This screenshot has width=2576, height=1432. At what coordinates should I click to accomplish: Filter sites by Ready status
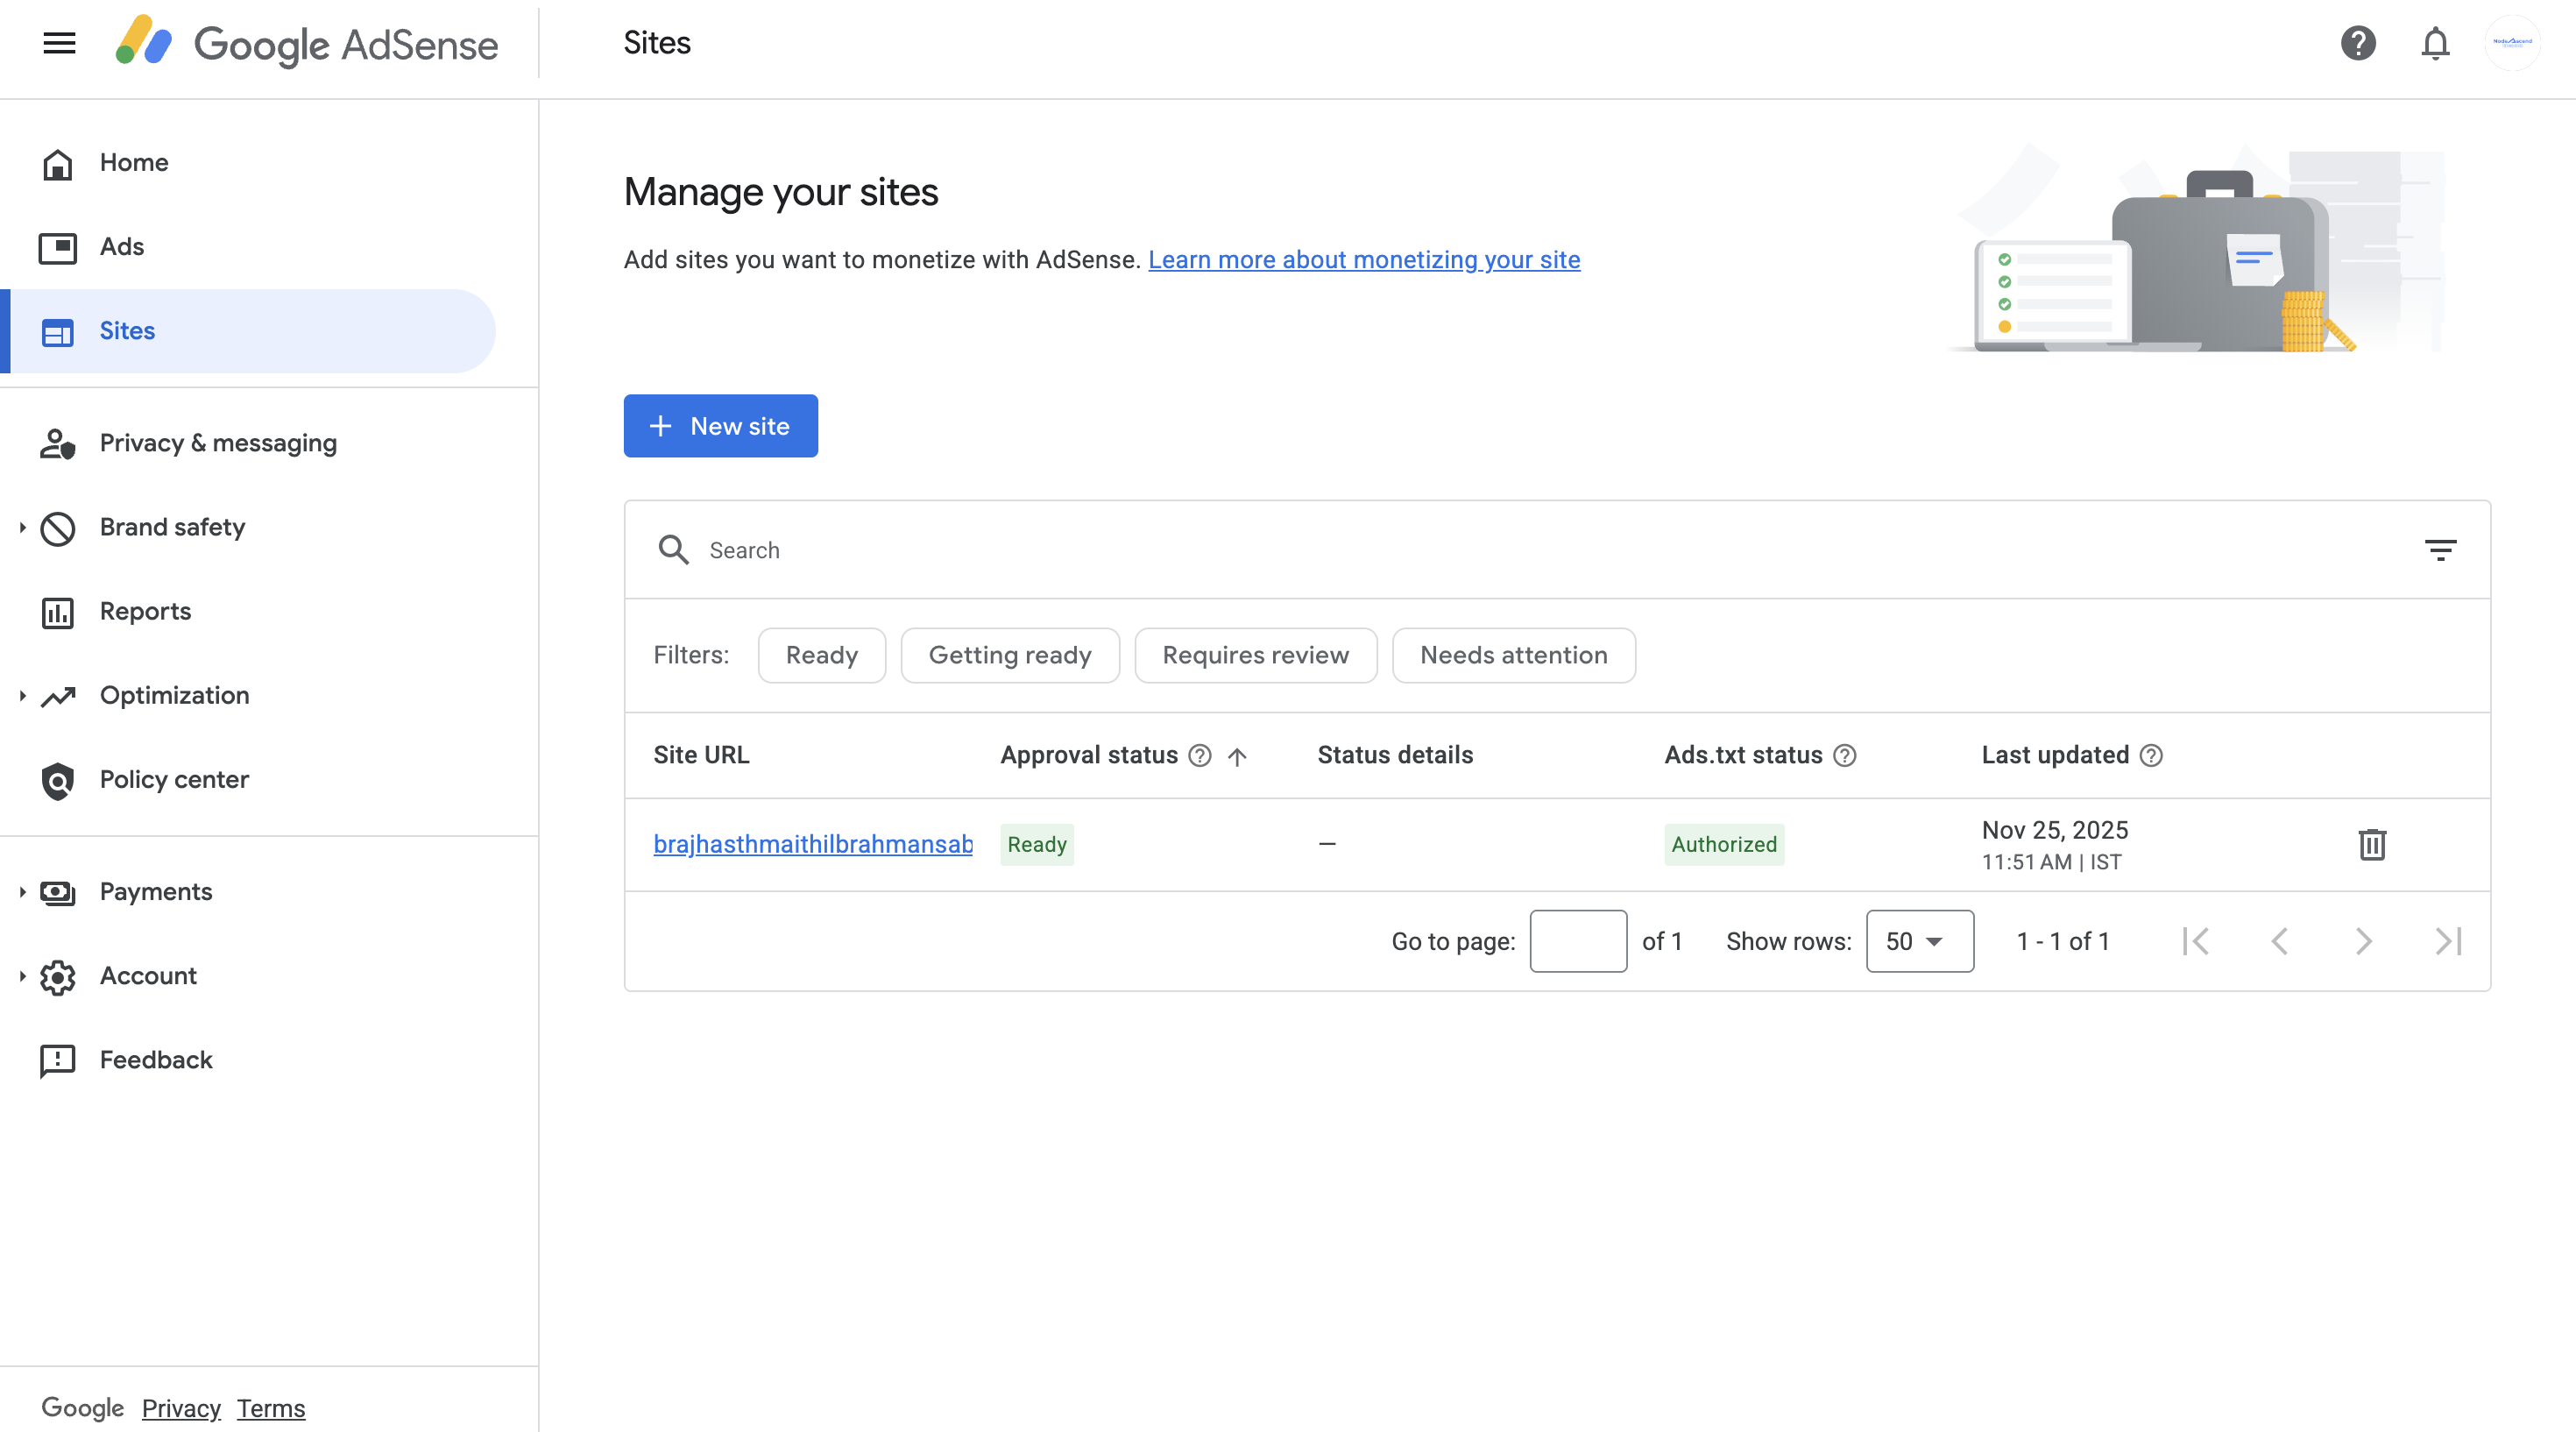[x=821, y=655]
